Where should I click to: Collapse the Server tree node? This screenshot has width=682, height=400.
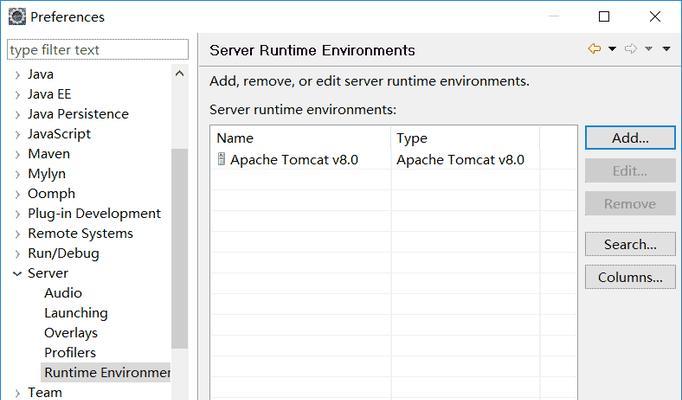(17, 274)
